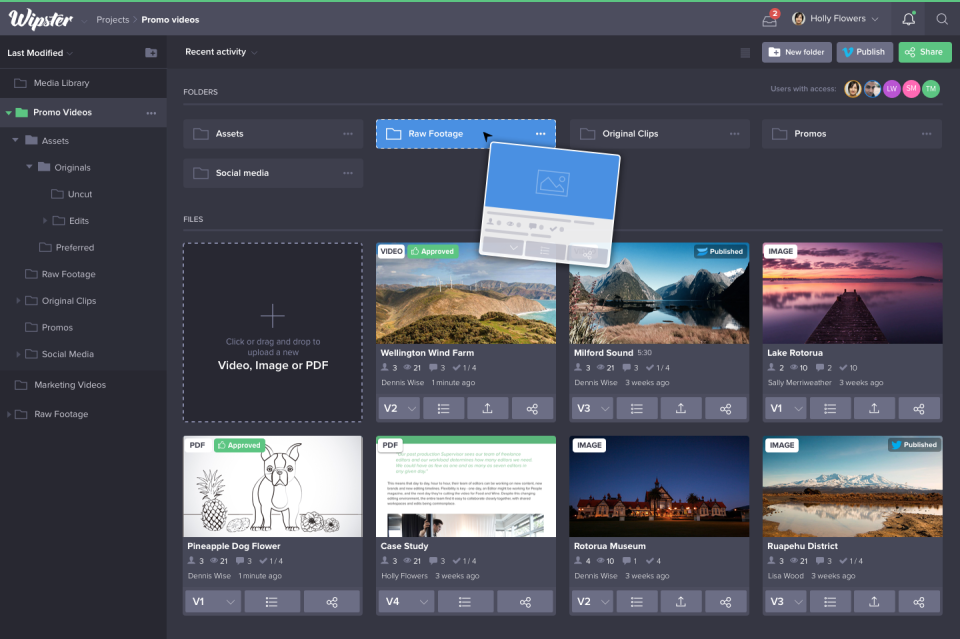The height and width of the screenshot is (639, 960).
Task: Open the search tool in the top bar
Action: pos(942,18)
